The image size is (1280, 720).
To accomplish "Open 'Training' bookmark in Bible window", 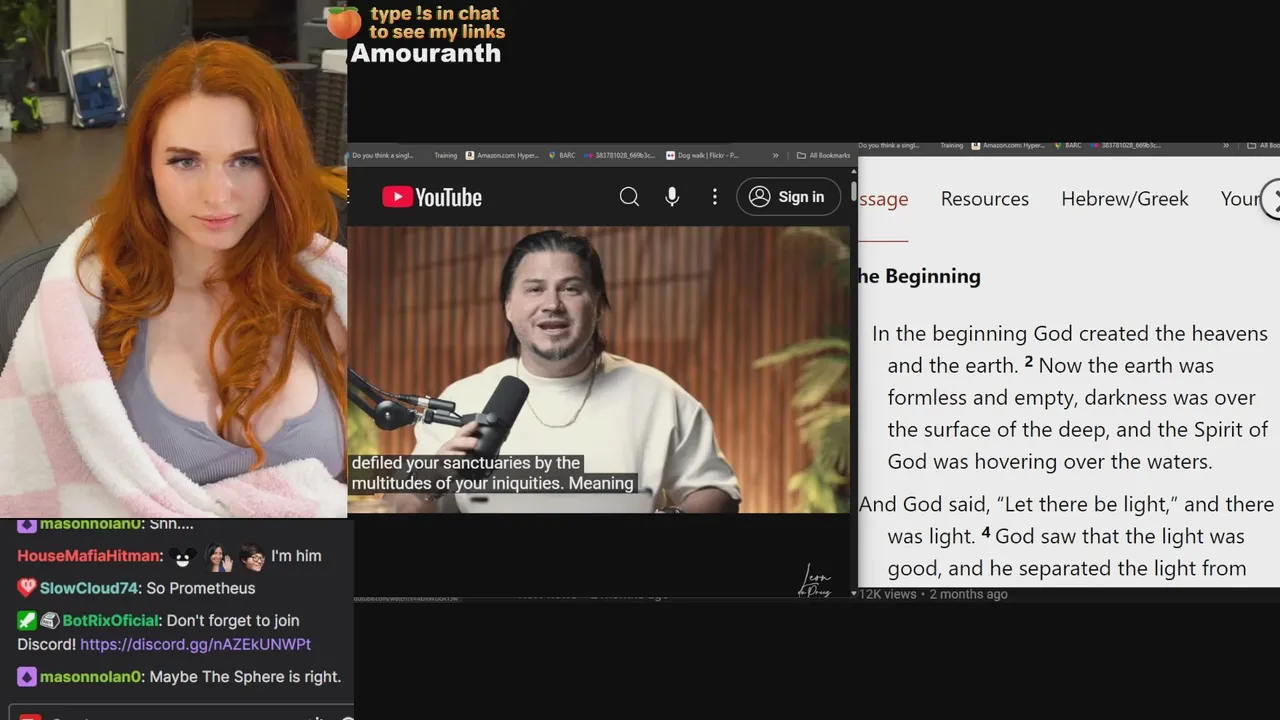I will tap(951, 145).
